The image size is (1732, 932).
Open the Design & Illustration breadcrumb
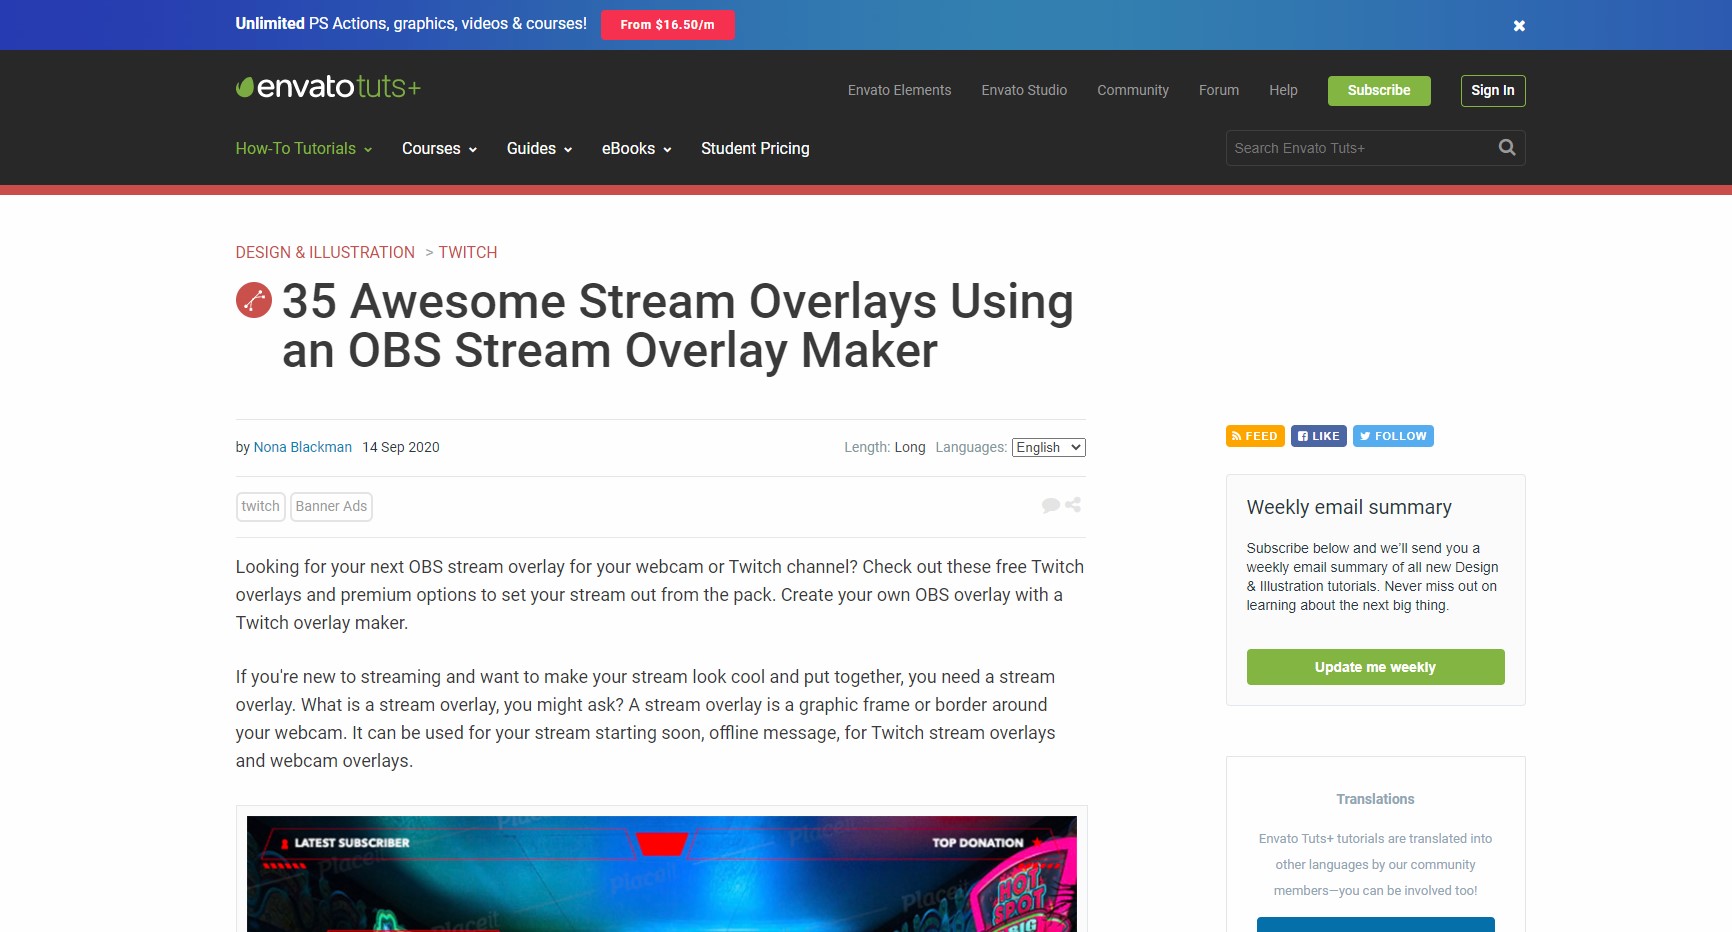325,252
